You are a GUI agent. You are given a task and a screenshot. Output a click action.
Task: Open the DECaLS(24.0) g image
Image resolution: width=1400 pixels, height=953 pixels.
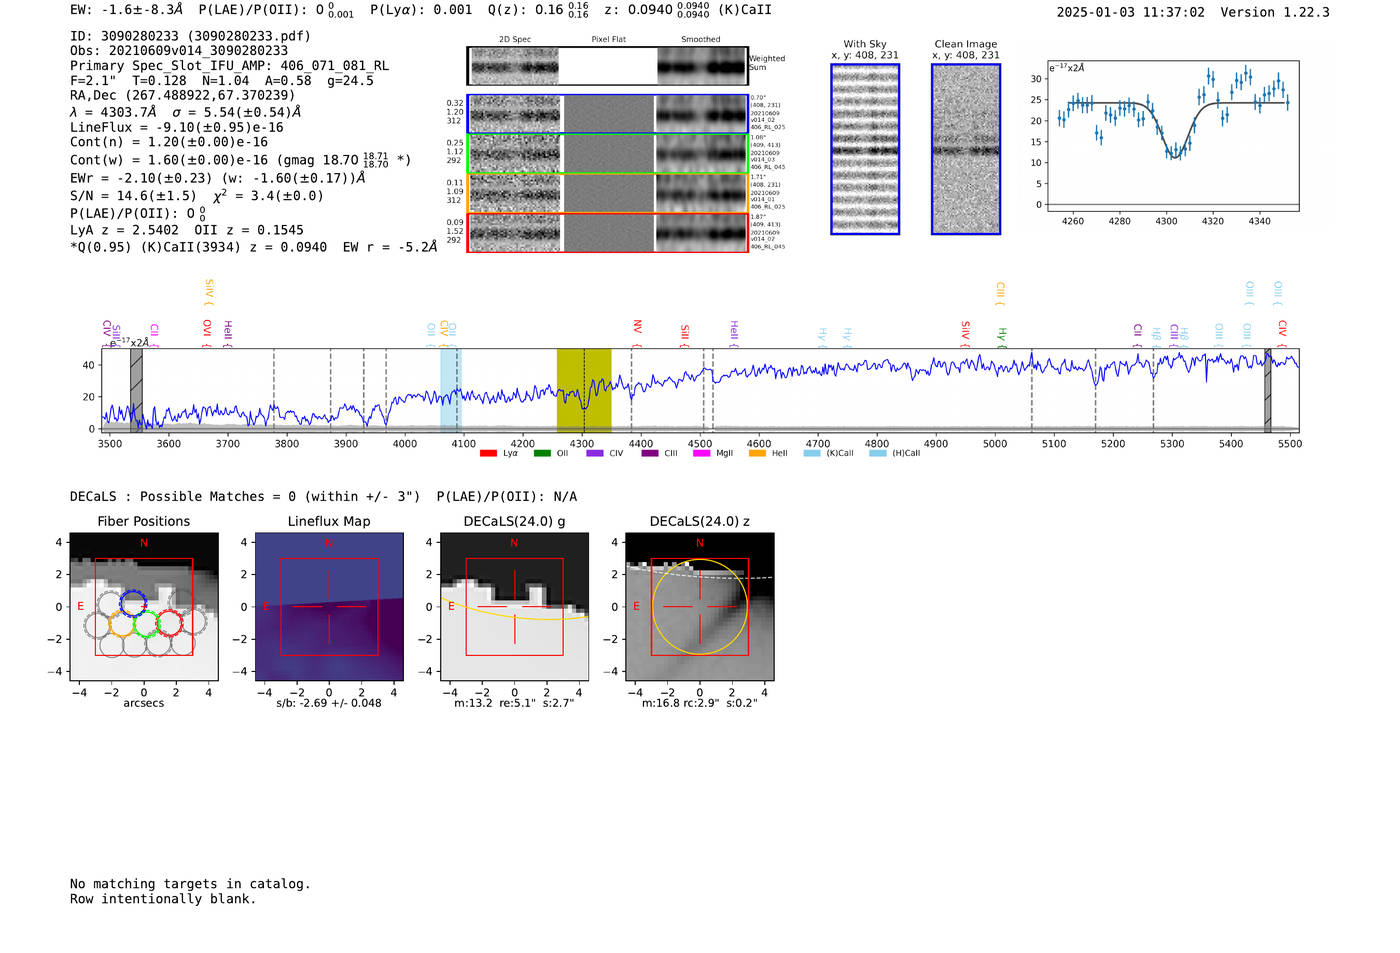[515, 606]
